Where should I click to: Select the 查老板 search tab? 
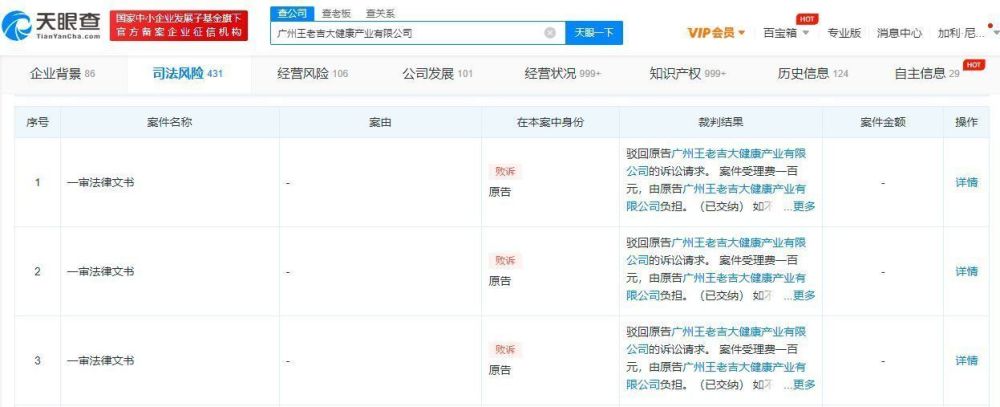pyautogui.click(x=336, y=13)
